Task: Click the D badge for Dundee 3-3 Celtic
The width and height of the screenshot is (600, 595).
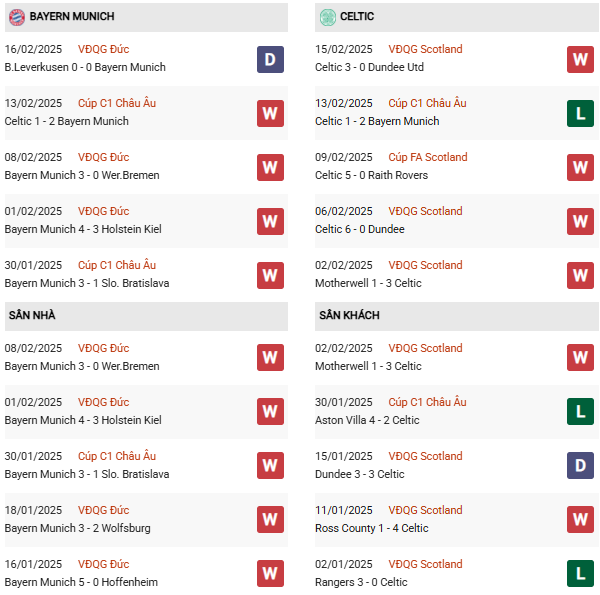Action: point(581,465)
